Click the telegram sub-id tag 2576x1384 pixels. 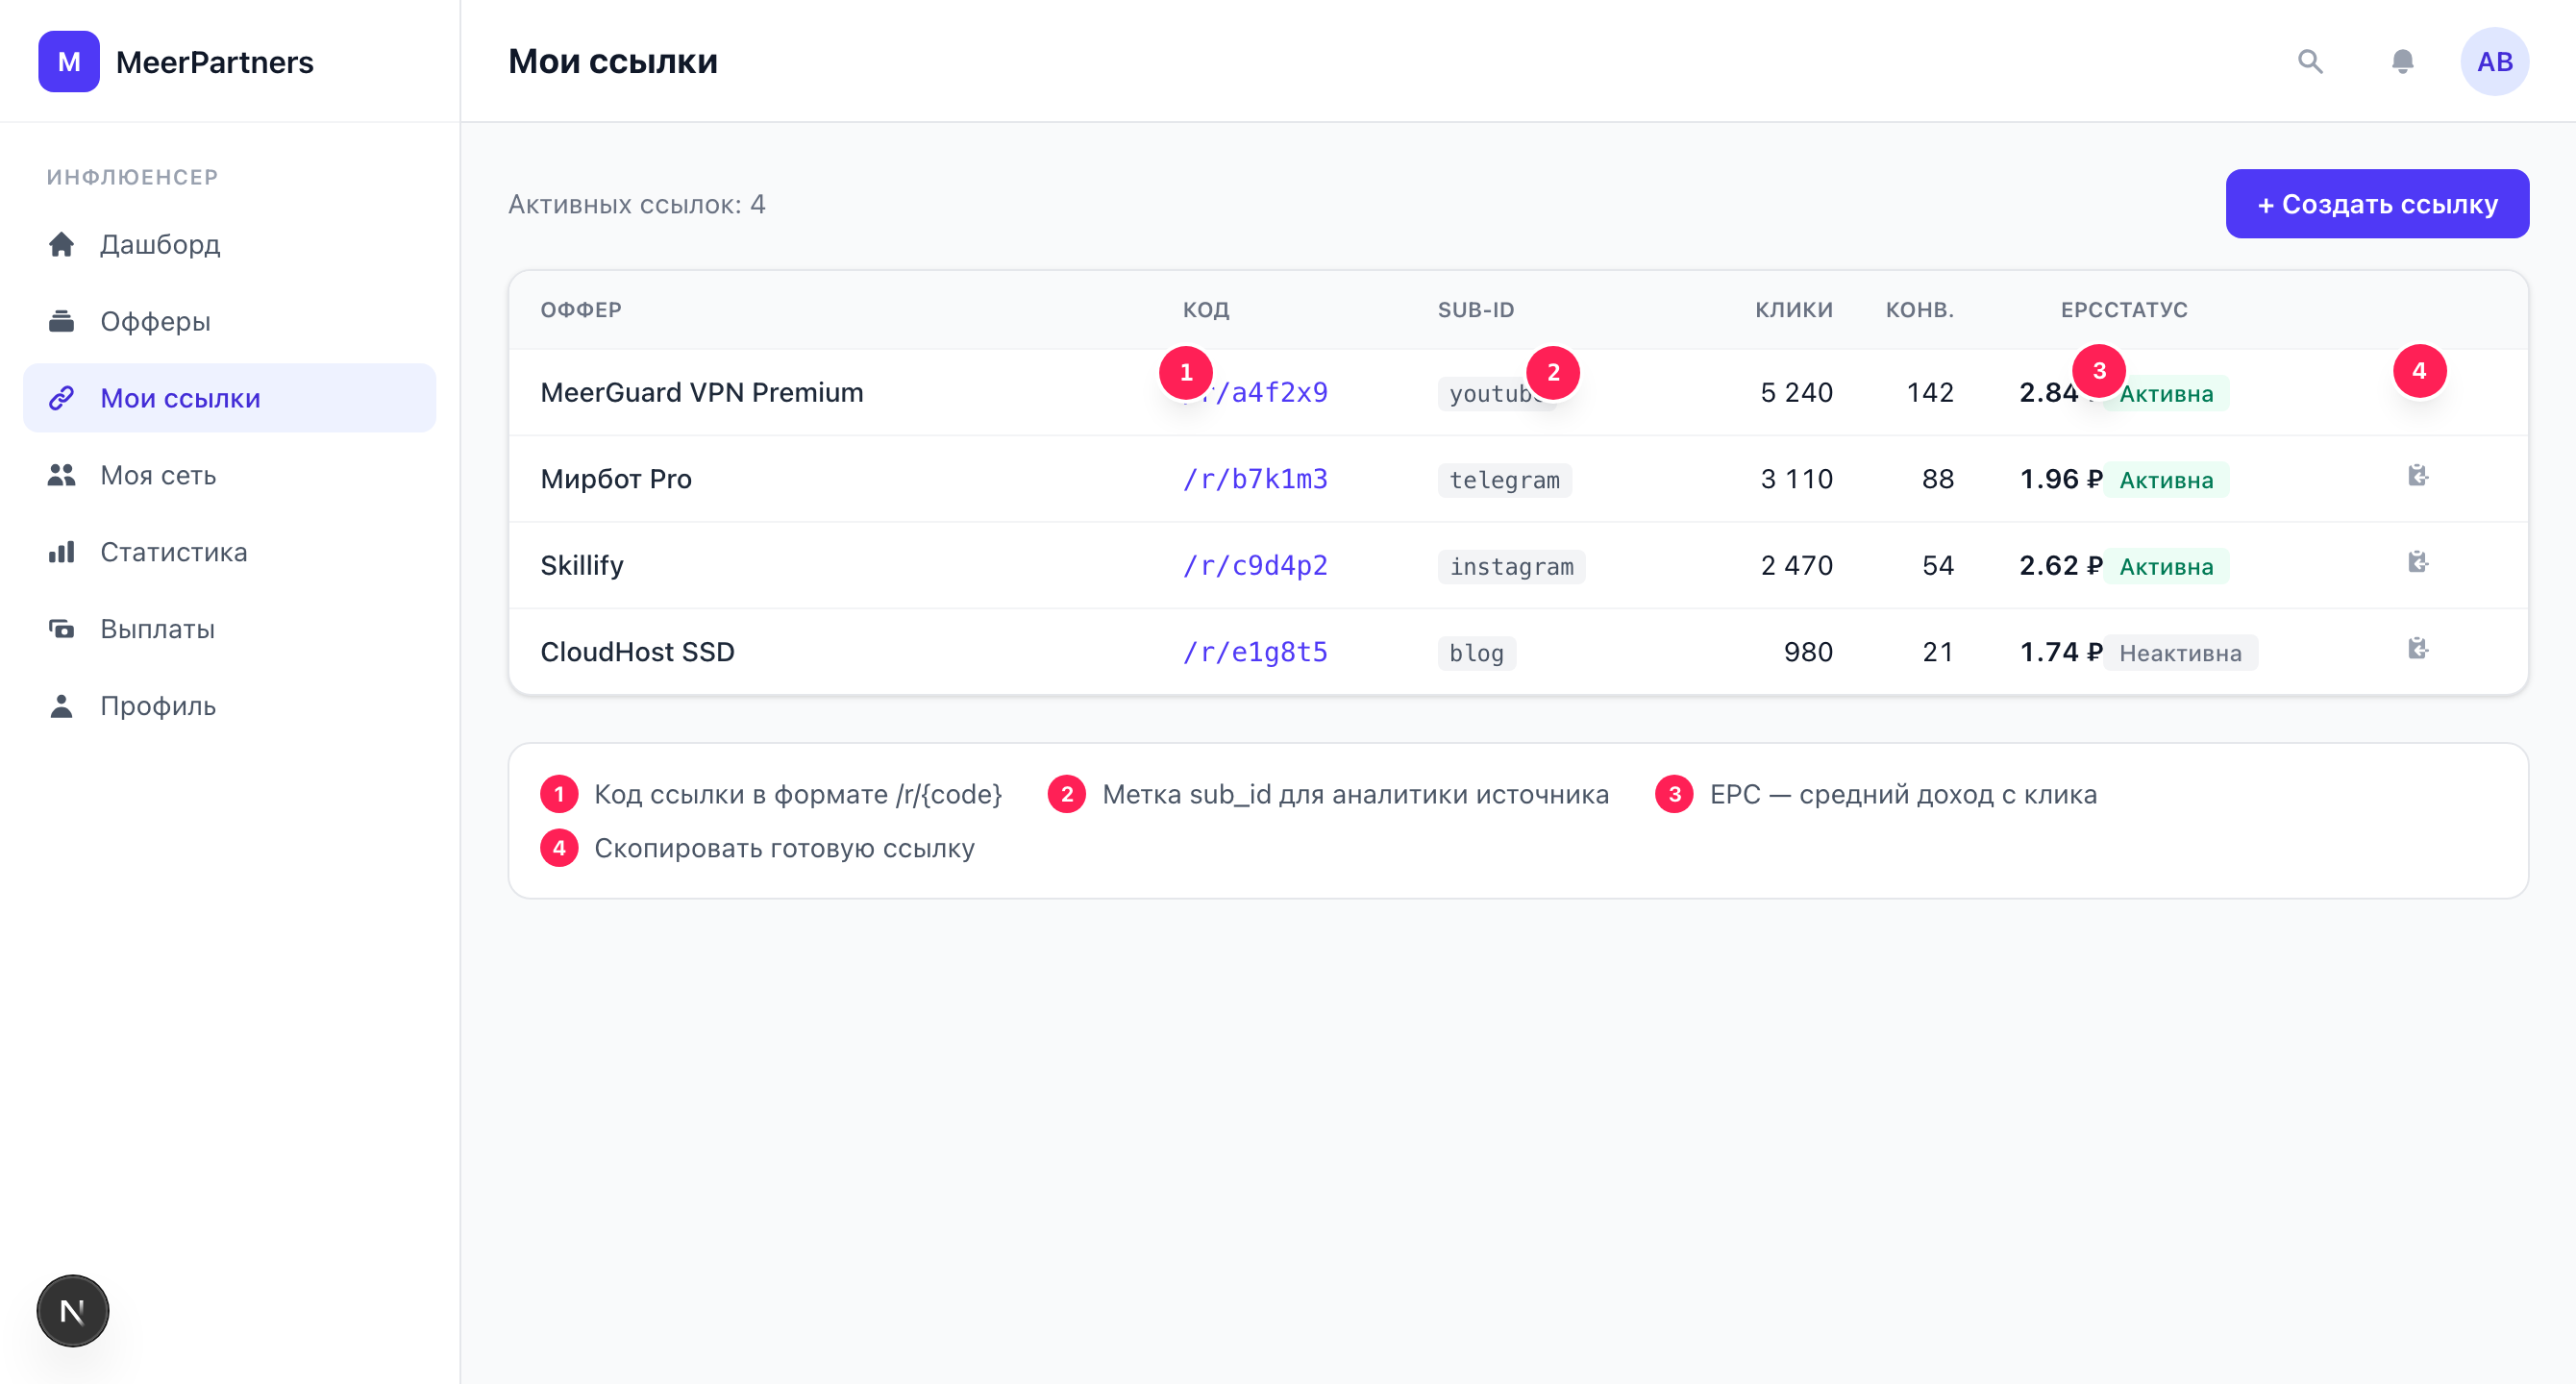(1504, 480)
